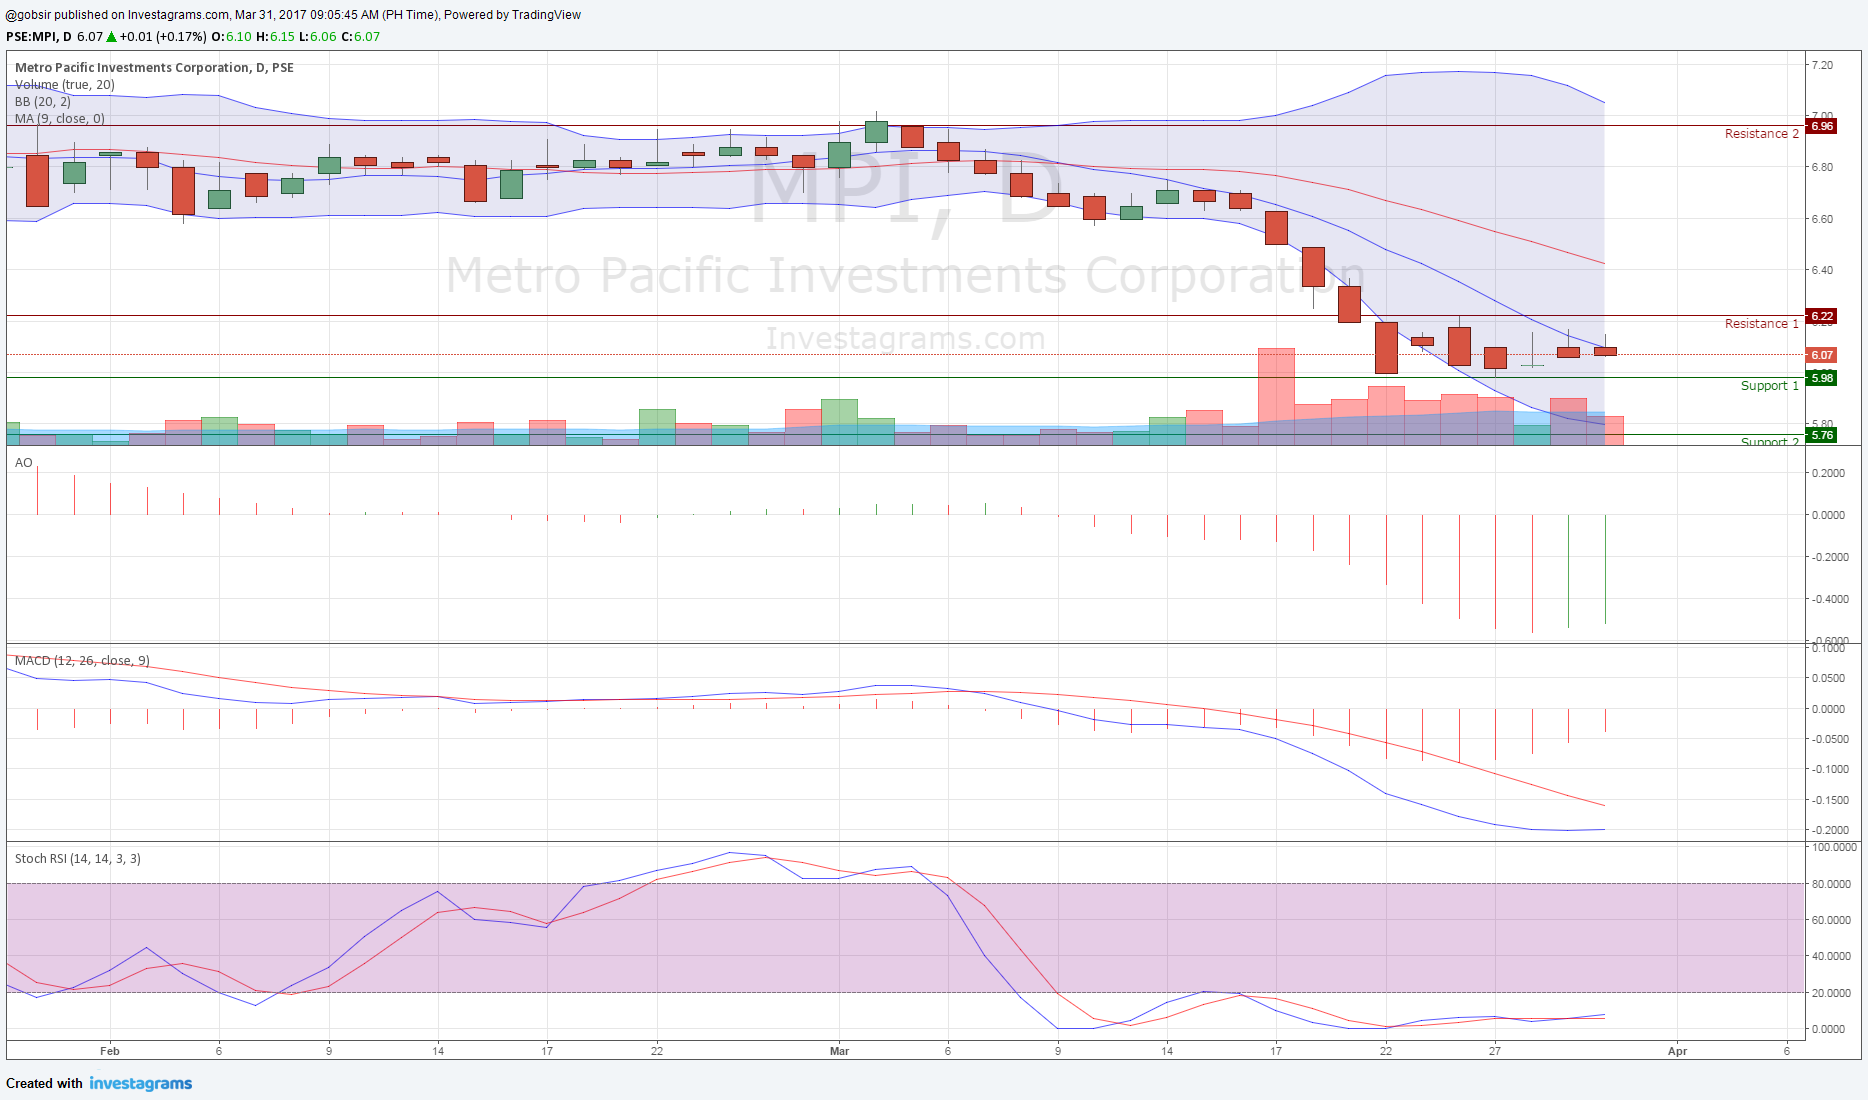Click the O:6.10 open price value
The image size is (1868, 1100).
[x=231, y=37]
